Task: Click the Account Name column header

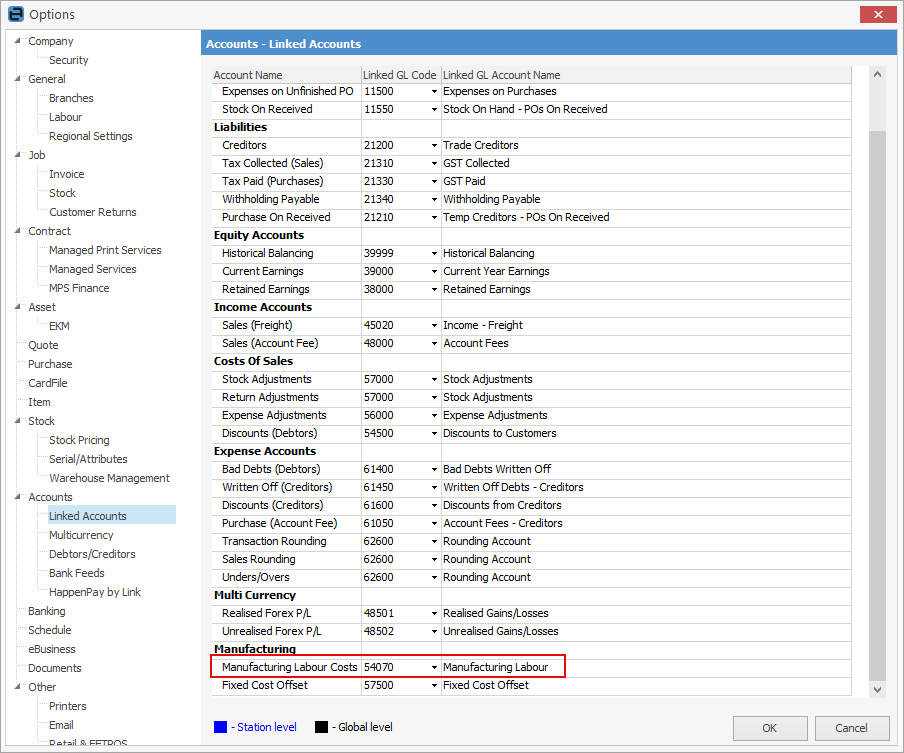Action: click(287, 75)
